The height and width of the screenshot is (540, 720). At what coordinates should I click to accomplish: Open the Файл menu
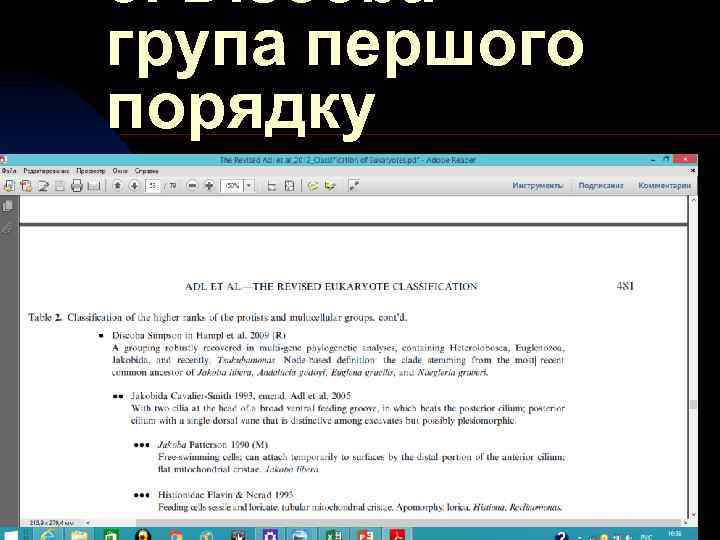[x=9, y=171]
